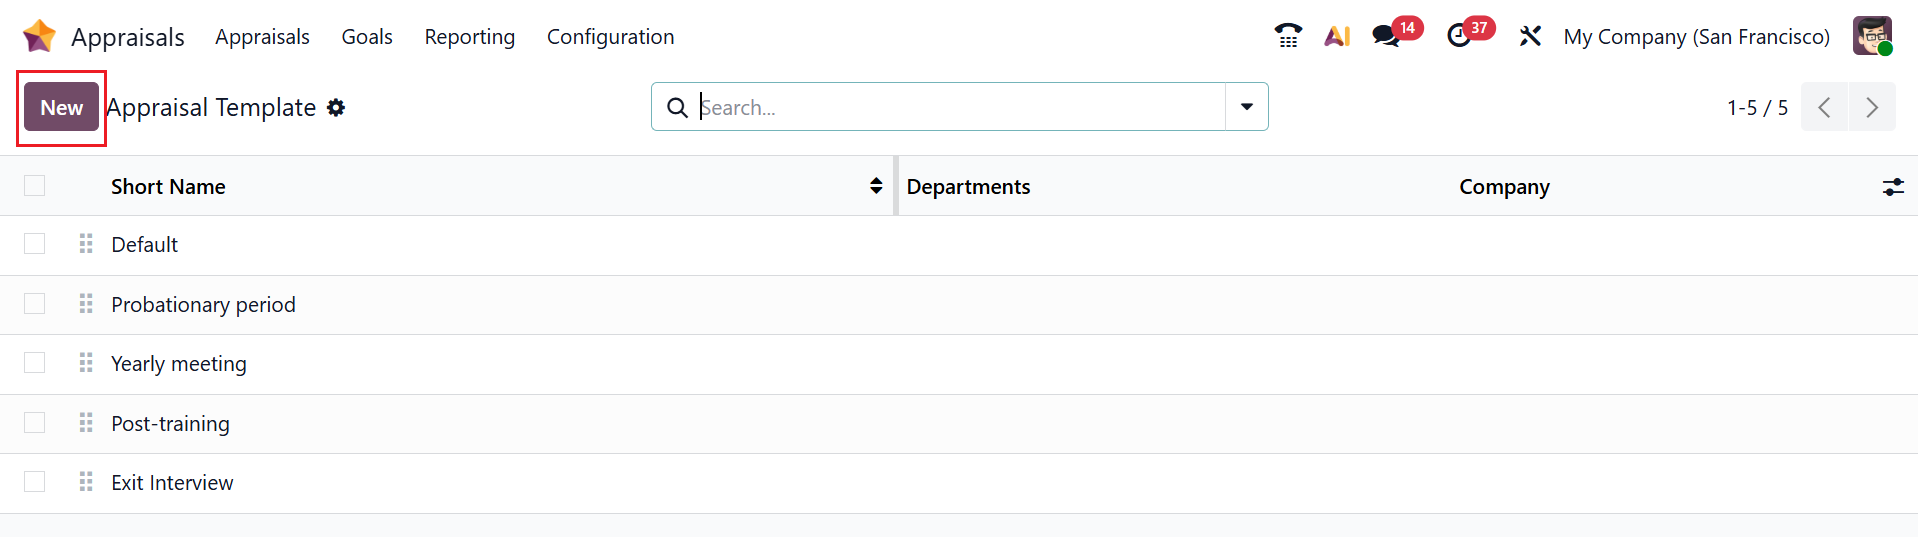Open the VoIP phone dialer icon
The image size is (1918, 537).
click(x=1288, y=36)
